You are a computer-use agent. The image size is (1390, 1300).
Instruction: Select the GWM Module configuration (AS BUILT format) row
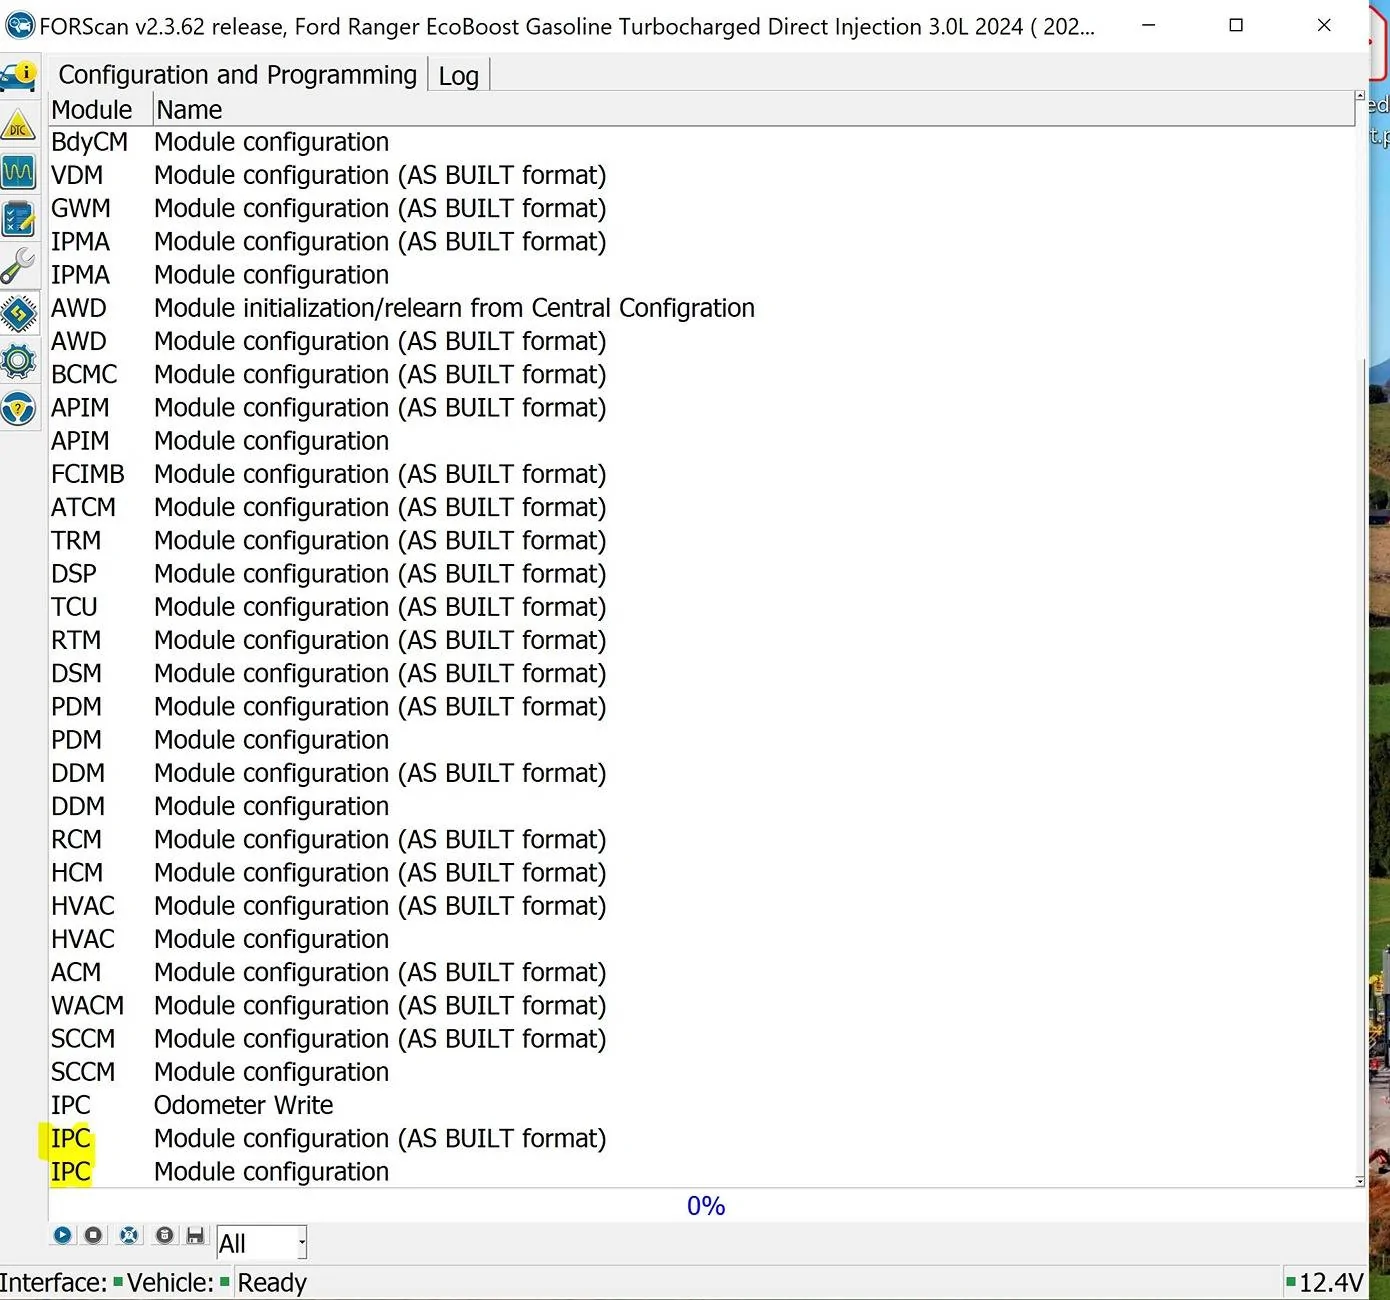[700, 208]
